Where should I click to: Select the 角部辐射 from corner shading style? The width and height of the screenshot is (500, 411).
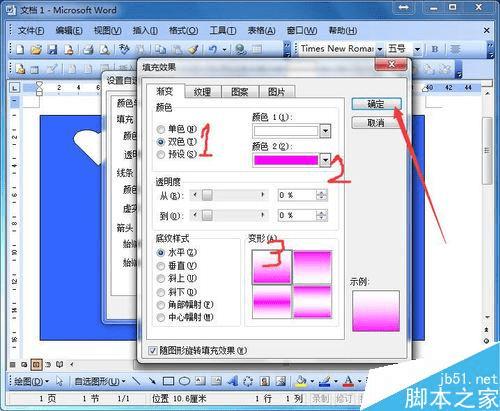161,305
